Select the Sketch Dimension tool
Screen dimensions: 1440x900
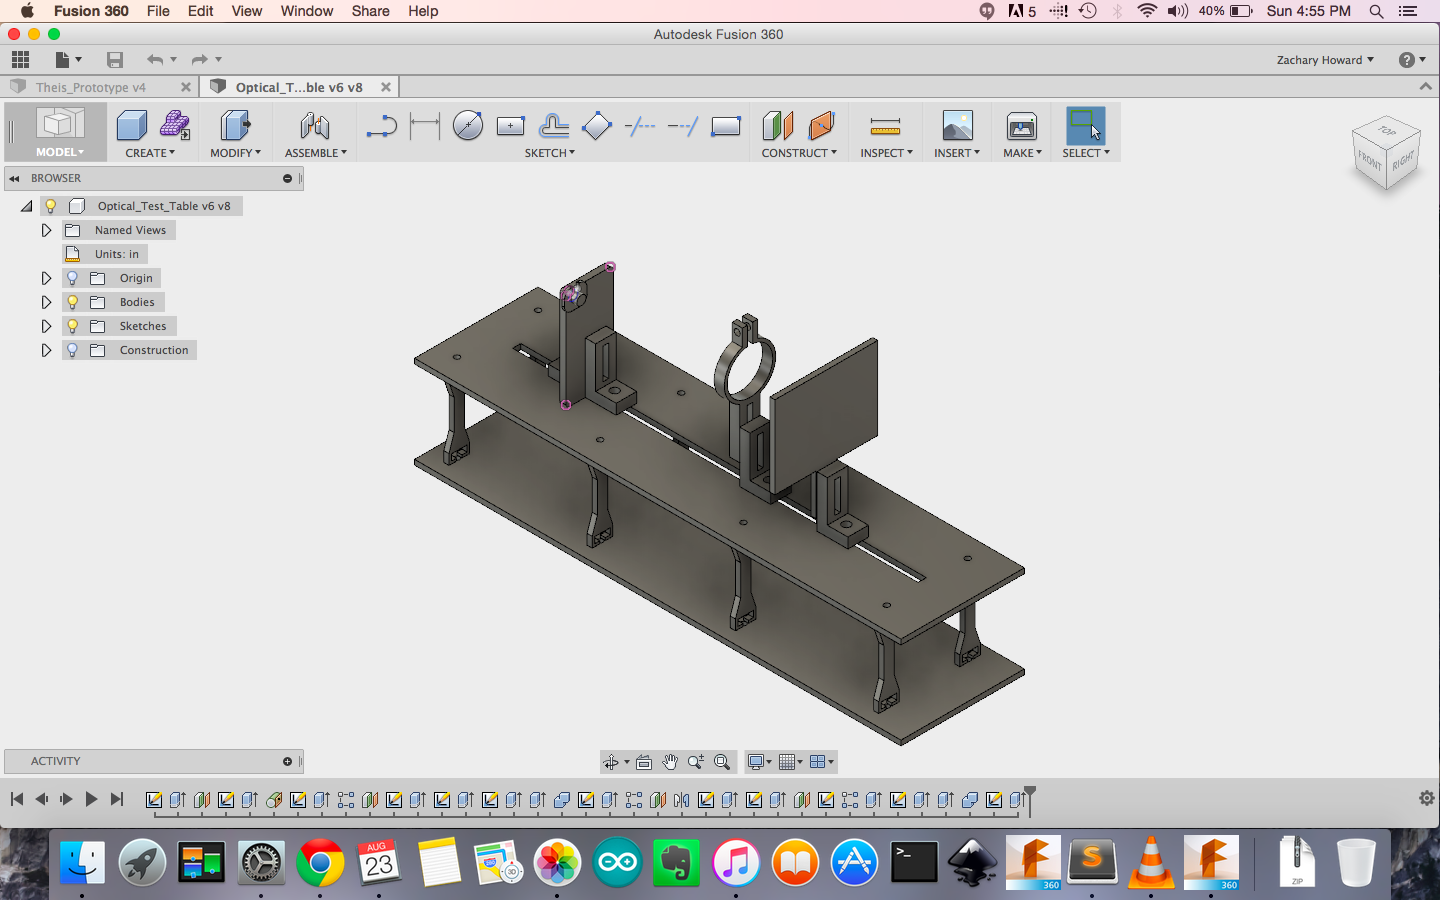click(424, 126)
